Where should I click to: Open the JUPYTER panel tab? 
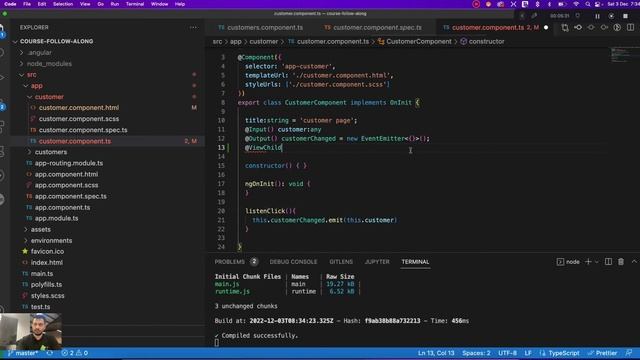click(x=377, y=262)
